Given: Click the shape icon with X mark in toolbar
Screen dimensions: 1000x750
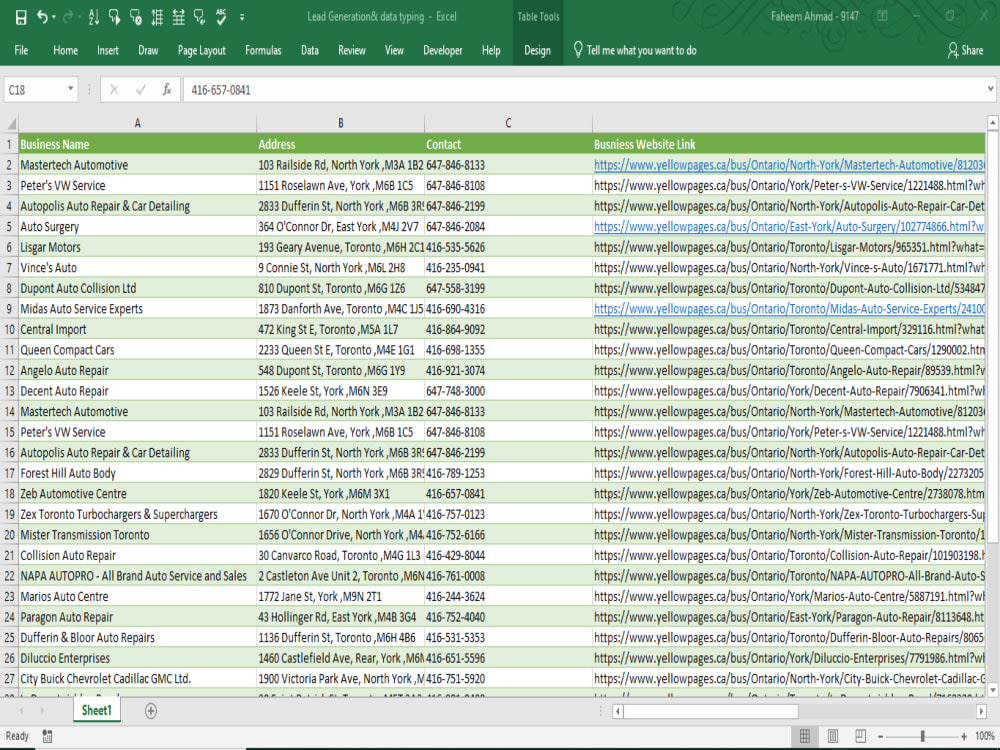Looking at the screenshot, I should pyautogui.click(x=136, y=17).
